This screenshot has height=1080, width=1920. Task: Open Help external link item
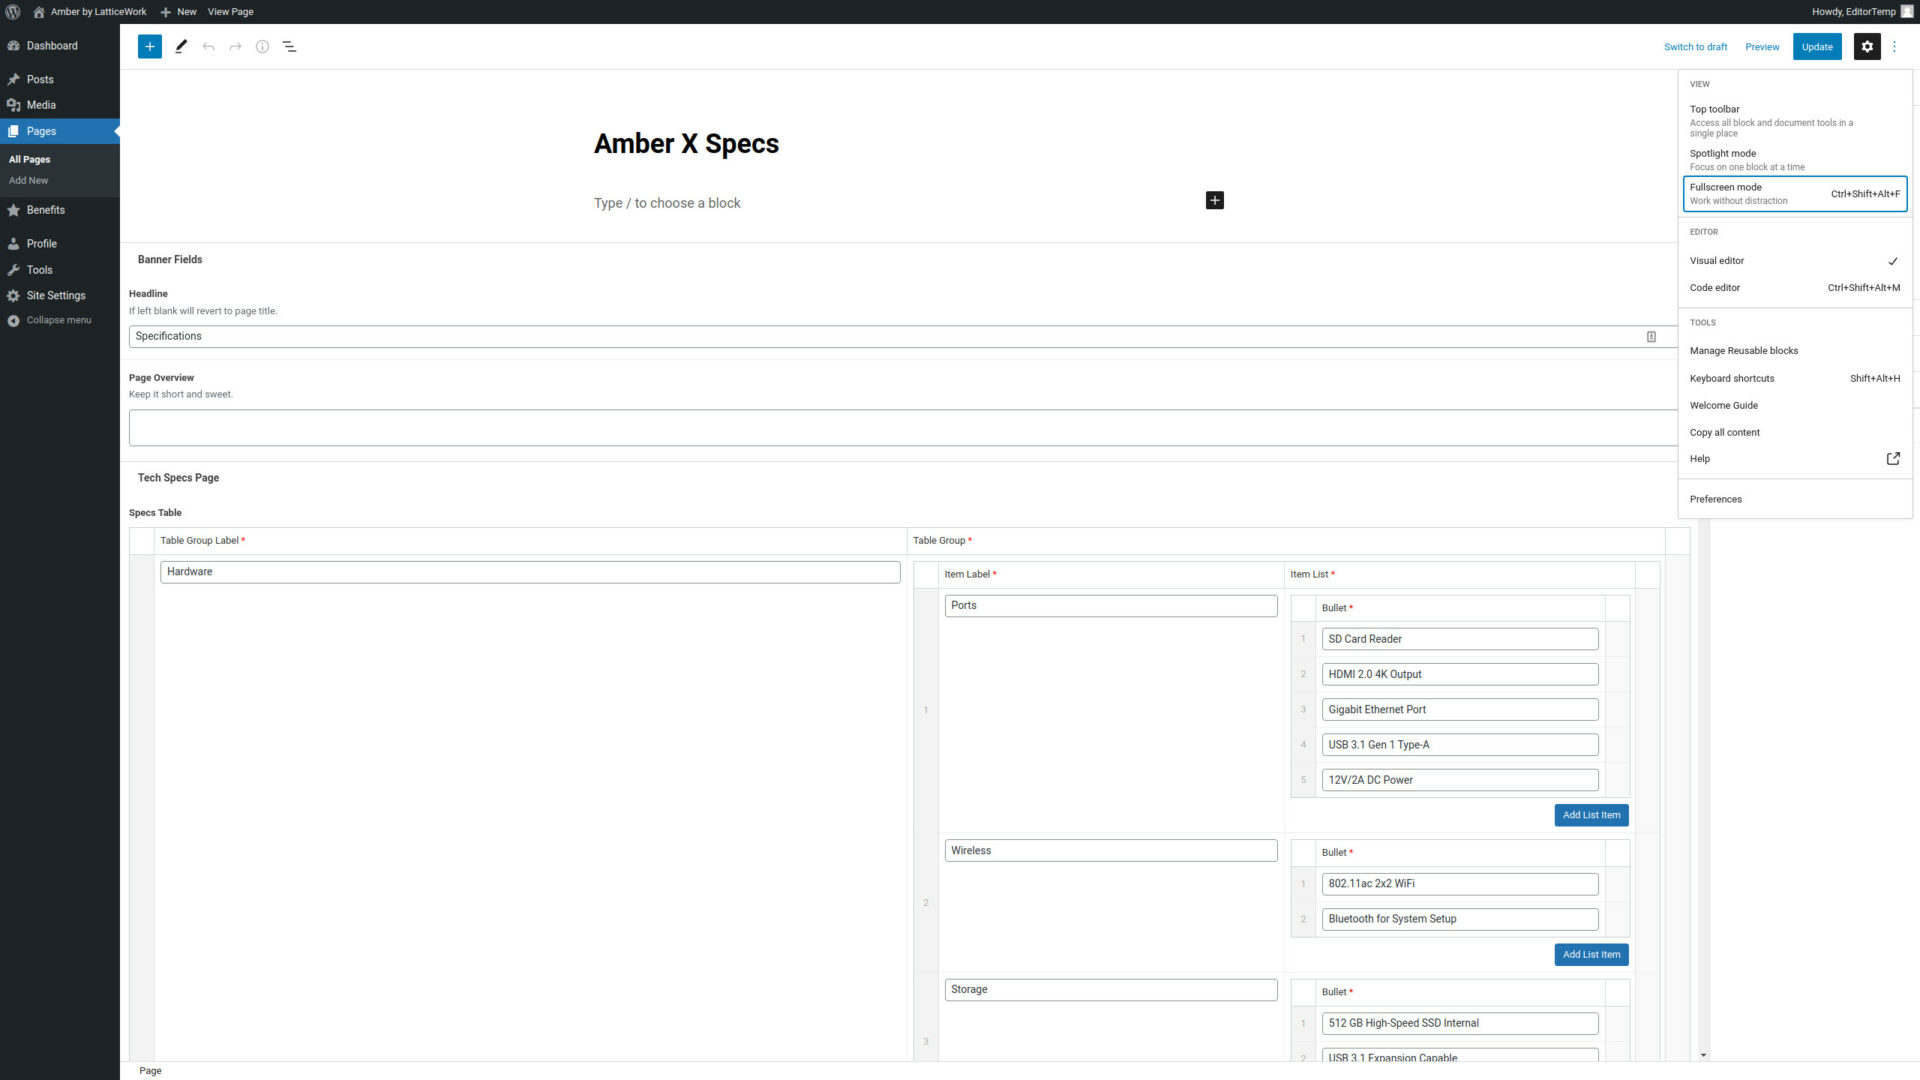[1794, 459]
